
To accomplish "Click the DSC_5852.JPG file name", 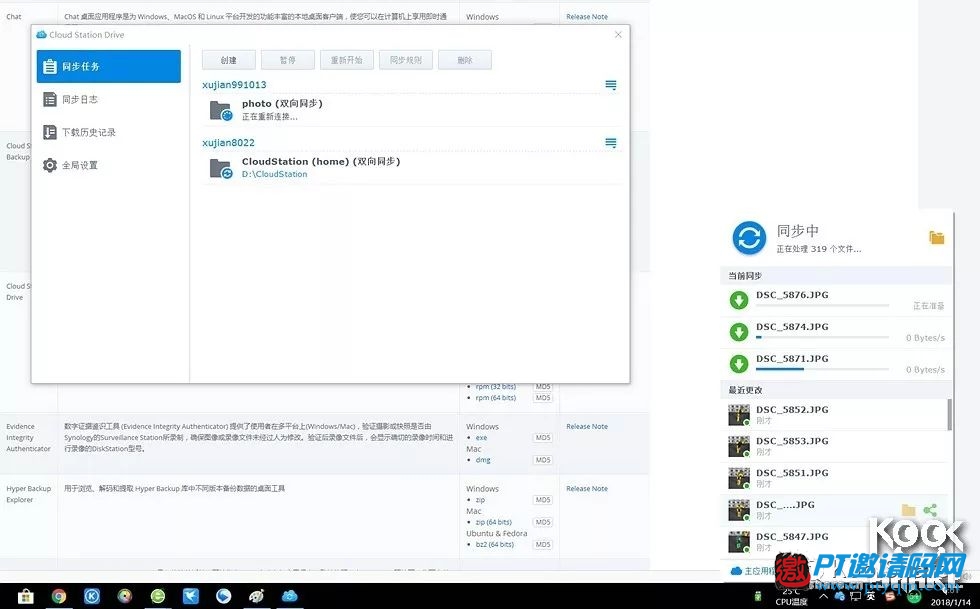I will (x=792, y=410).
